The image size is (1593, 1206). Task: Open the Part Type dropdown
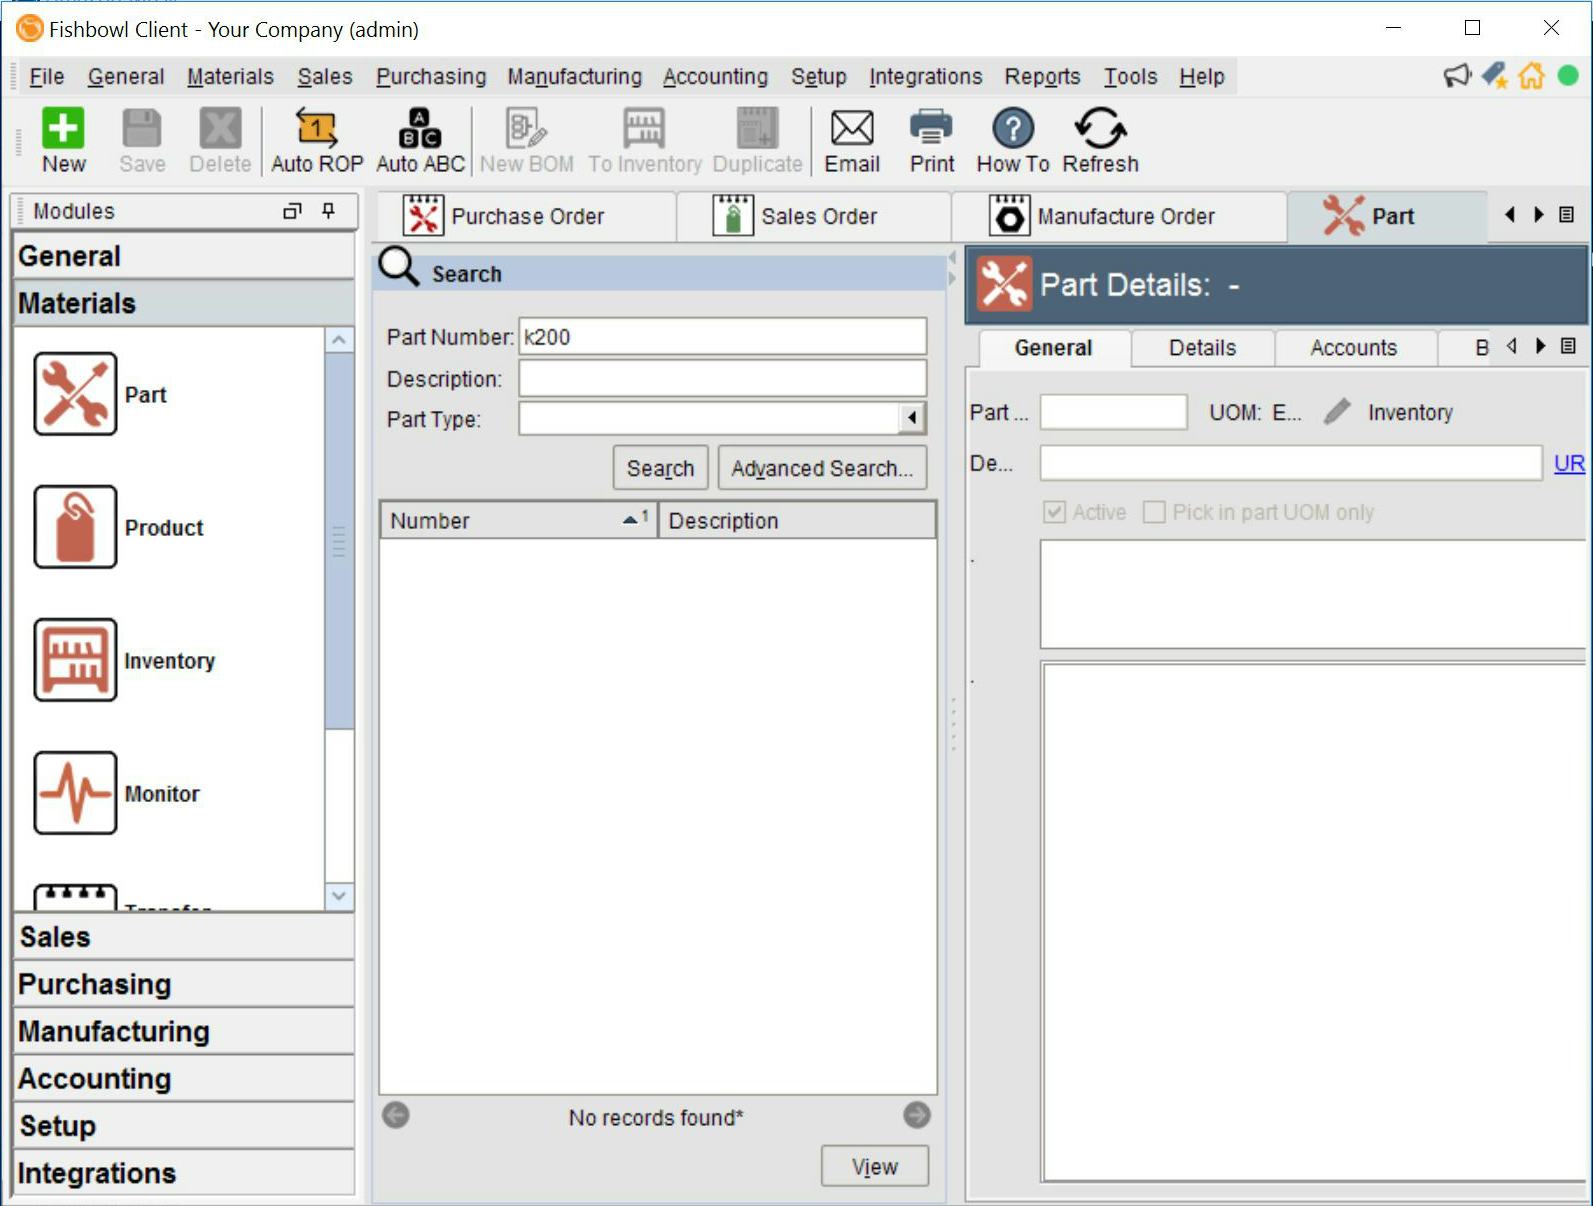pos(911,418)
